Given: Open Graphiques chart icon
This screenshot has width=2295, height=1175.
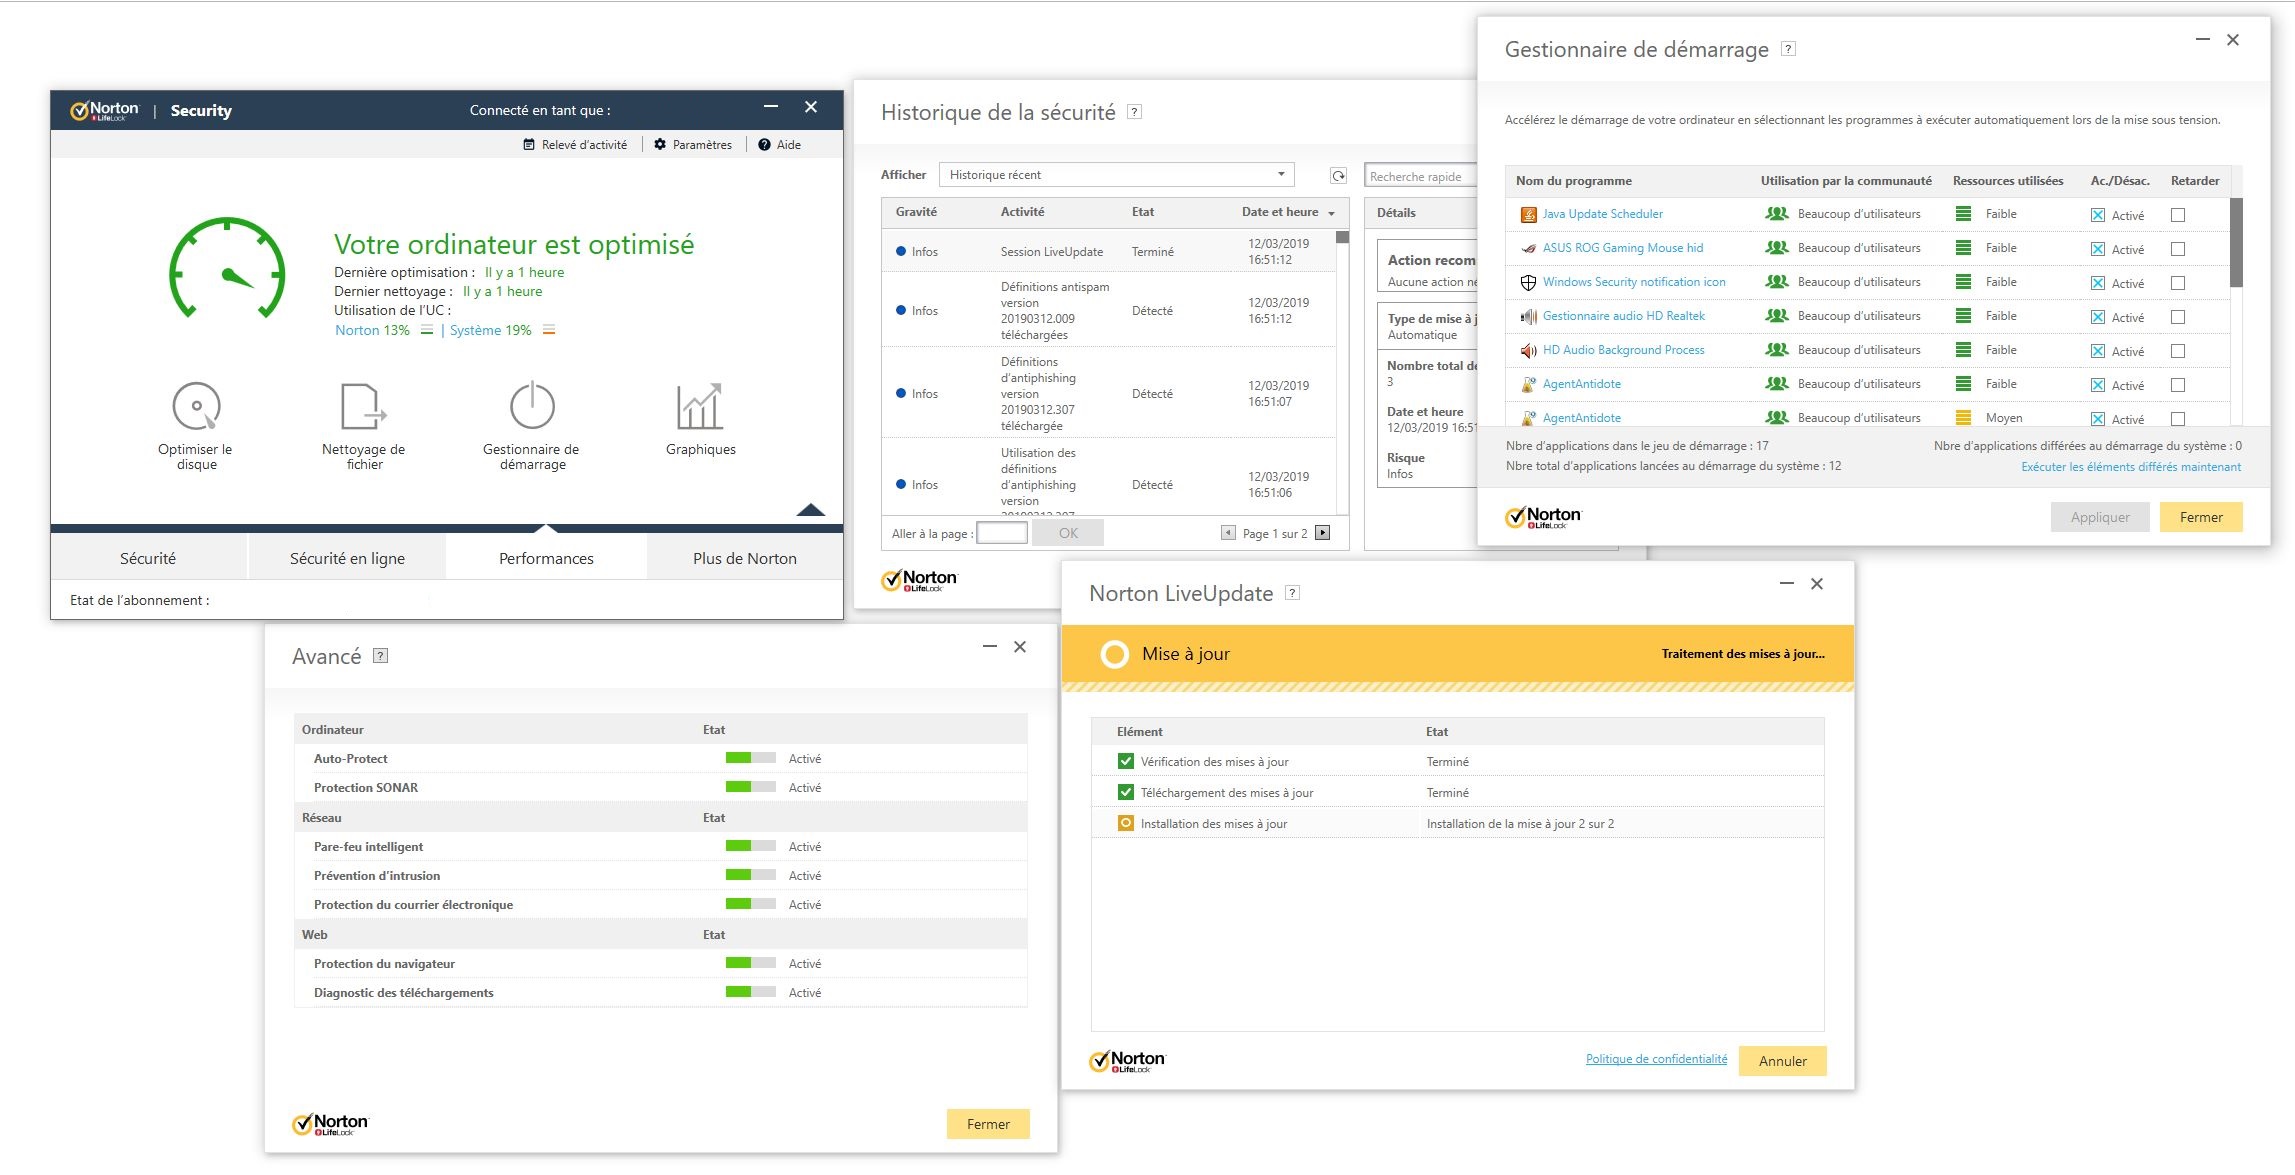Looking at the screenshot, I should coord(700,406).
